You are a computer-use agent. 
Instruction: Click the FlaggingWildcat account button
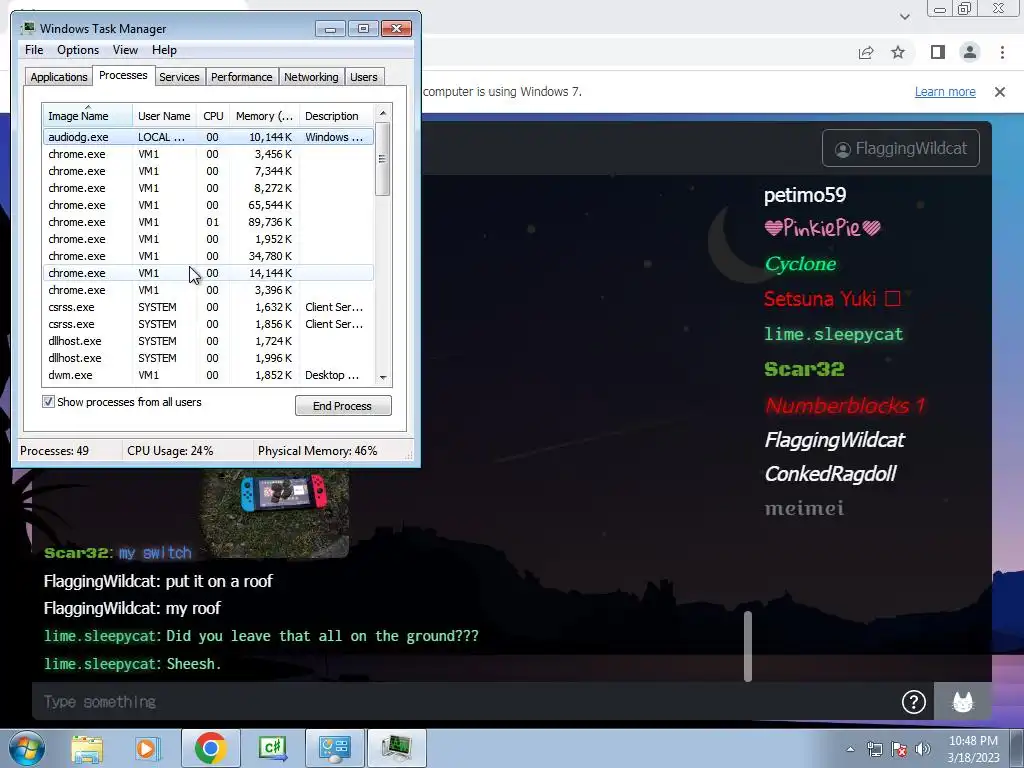[x=901, y=148]
